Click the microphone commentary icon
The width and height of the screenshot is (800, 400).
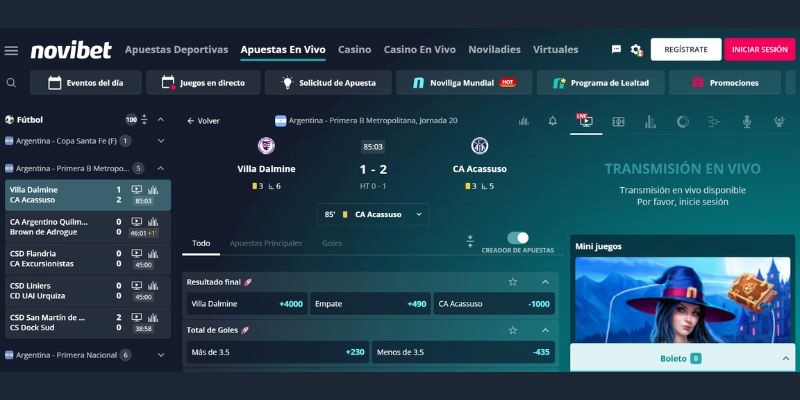[746, 121]
